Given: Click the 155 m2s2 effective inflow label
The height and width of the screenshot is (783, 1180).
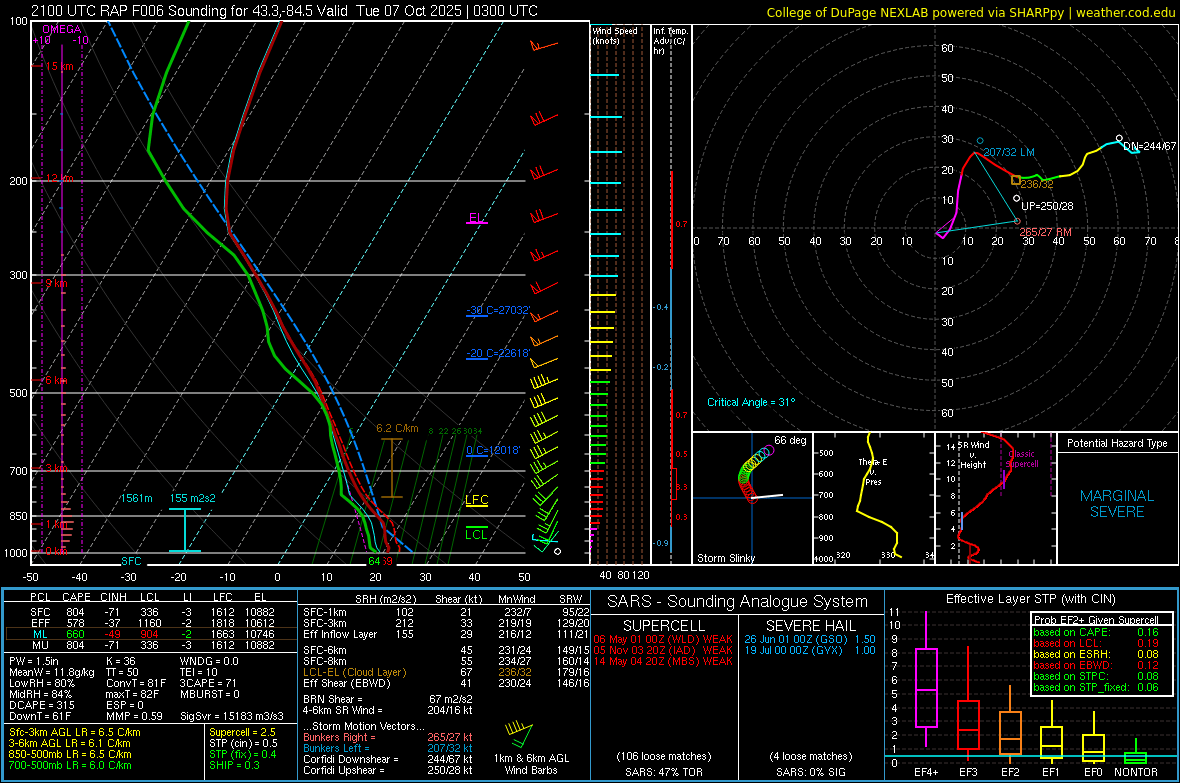Looking at the screenshot, I should coord(193,498).
